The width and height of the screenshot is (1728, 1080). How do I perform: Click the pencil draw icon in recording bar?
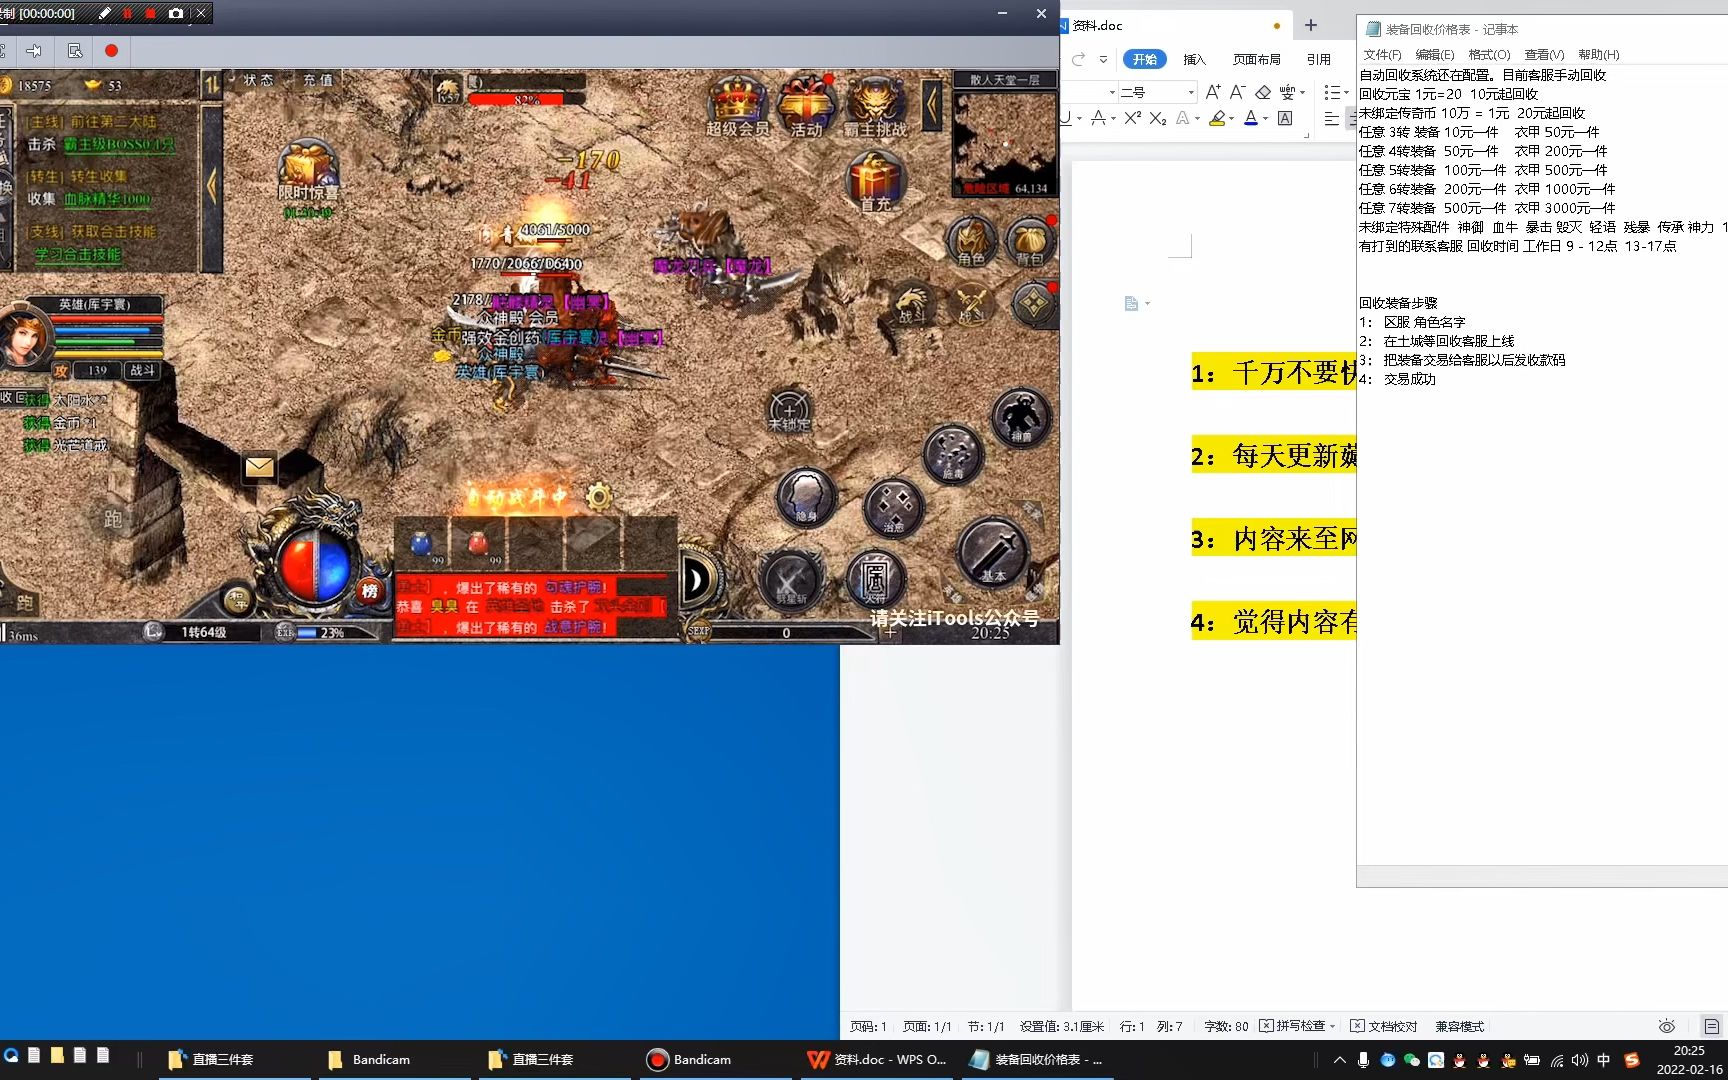pos(105,13)
